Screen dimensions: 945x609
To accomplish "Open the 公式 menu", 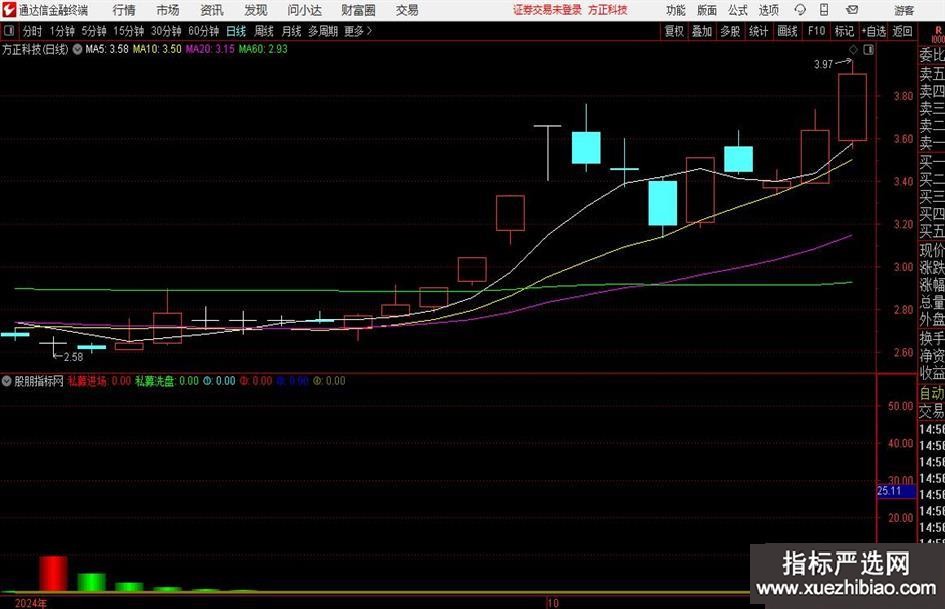I will point(738,10).
